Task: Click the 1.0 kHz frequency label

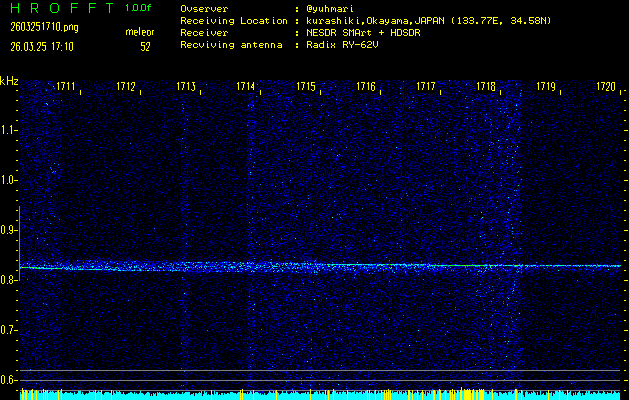Action: click(7, 181)
